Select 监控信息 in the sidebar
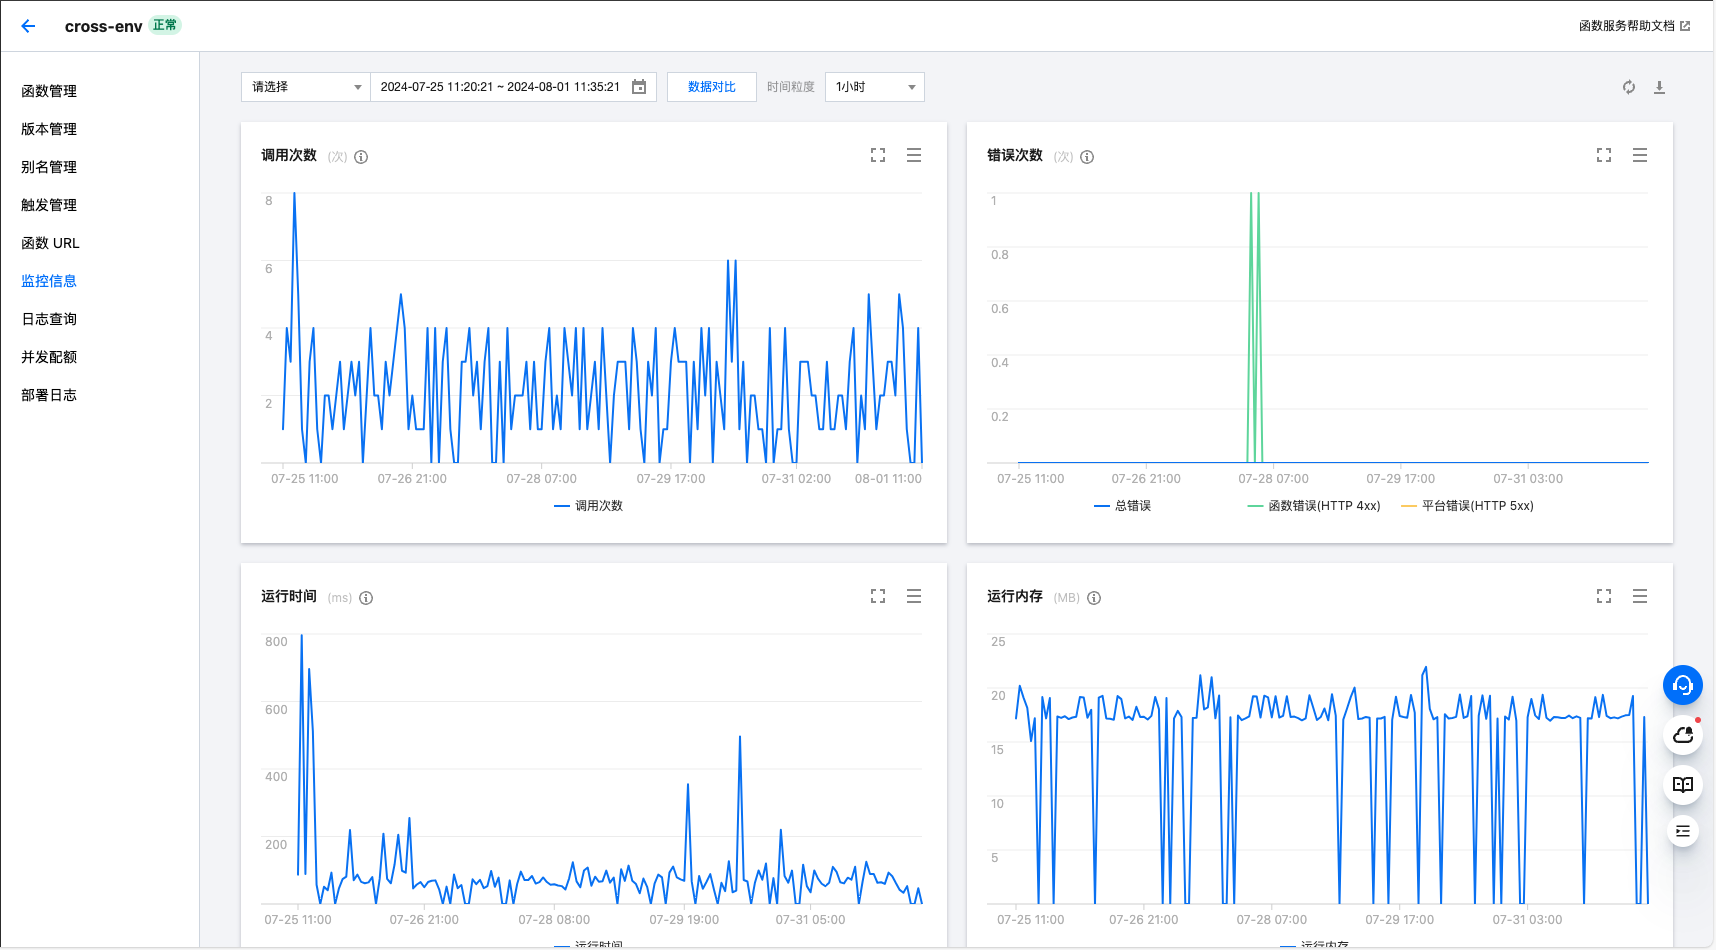Image resolution: width=1716 pixels, height=950 pixels. 49,281
